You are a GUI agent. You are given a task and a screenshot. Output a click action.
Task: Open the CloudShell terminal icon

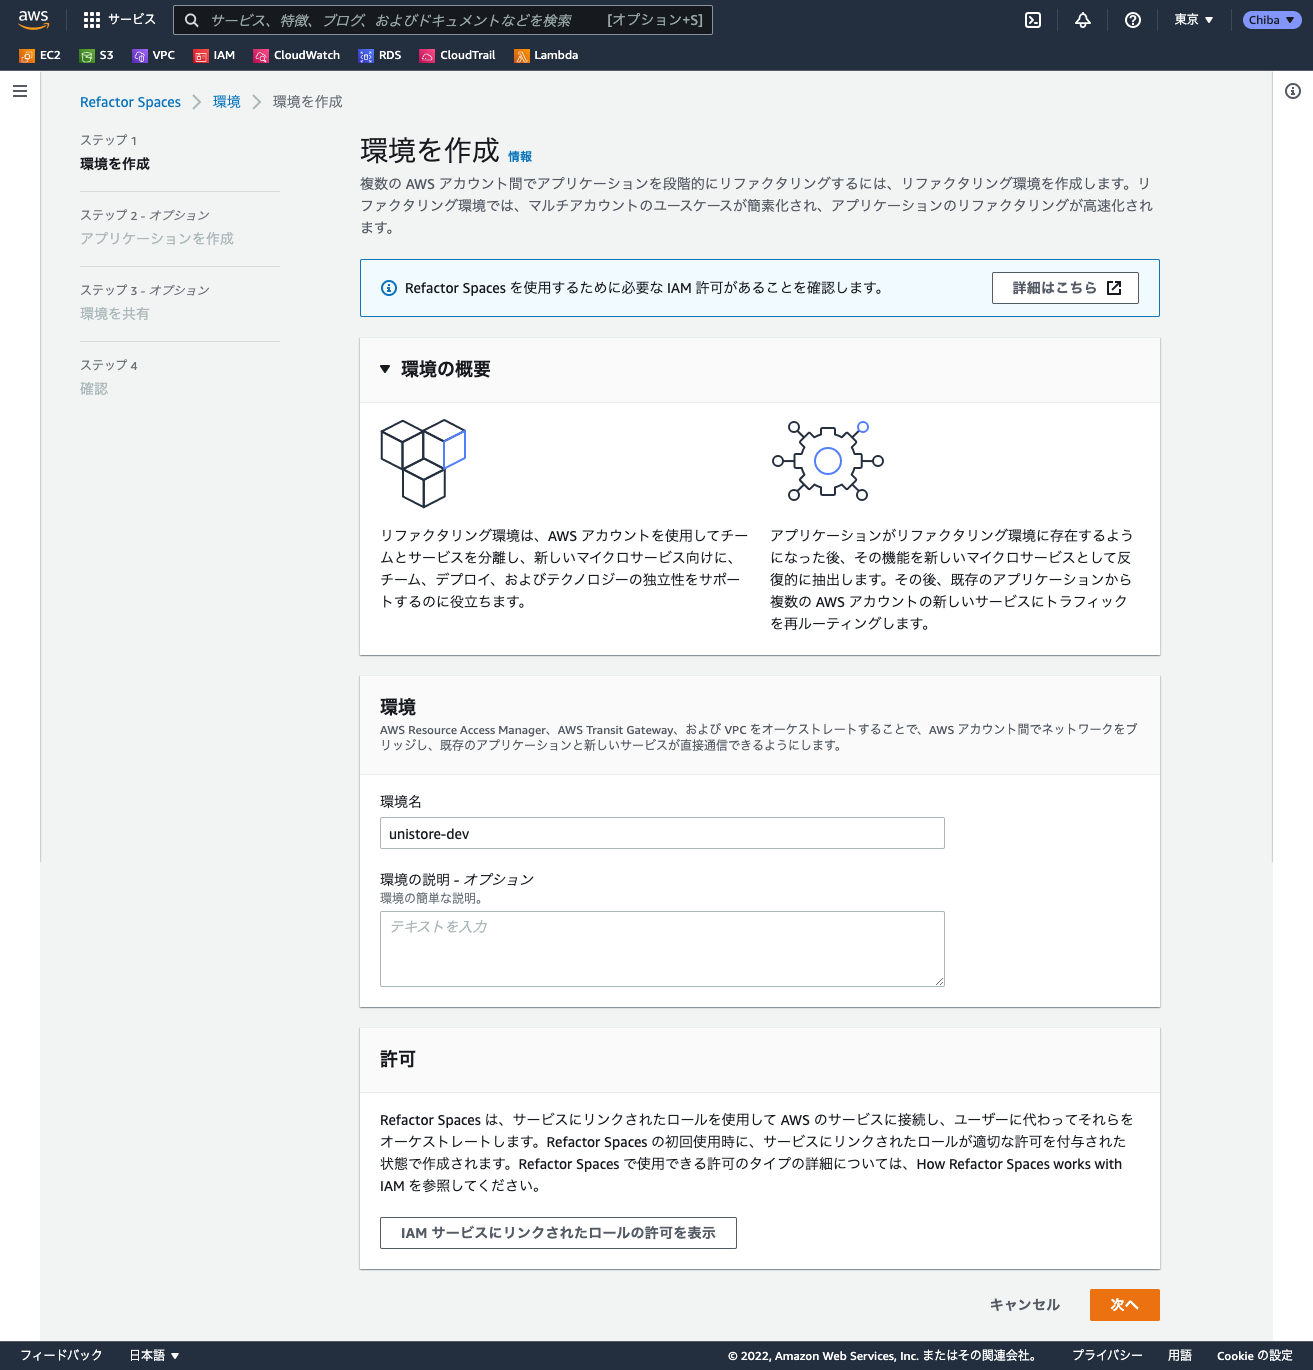tap(1033, 20)
